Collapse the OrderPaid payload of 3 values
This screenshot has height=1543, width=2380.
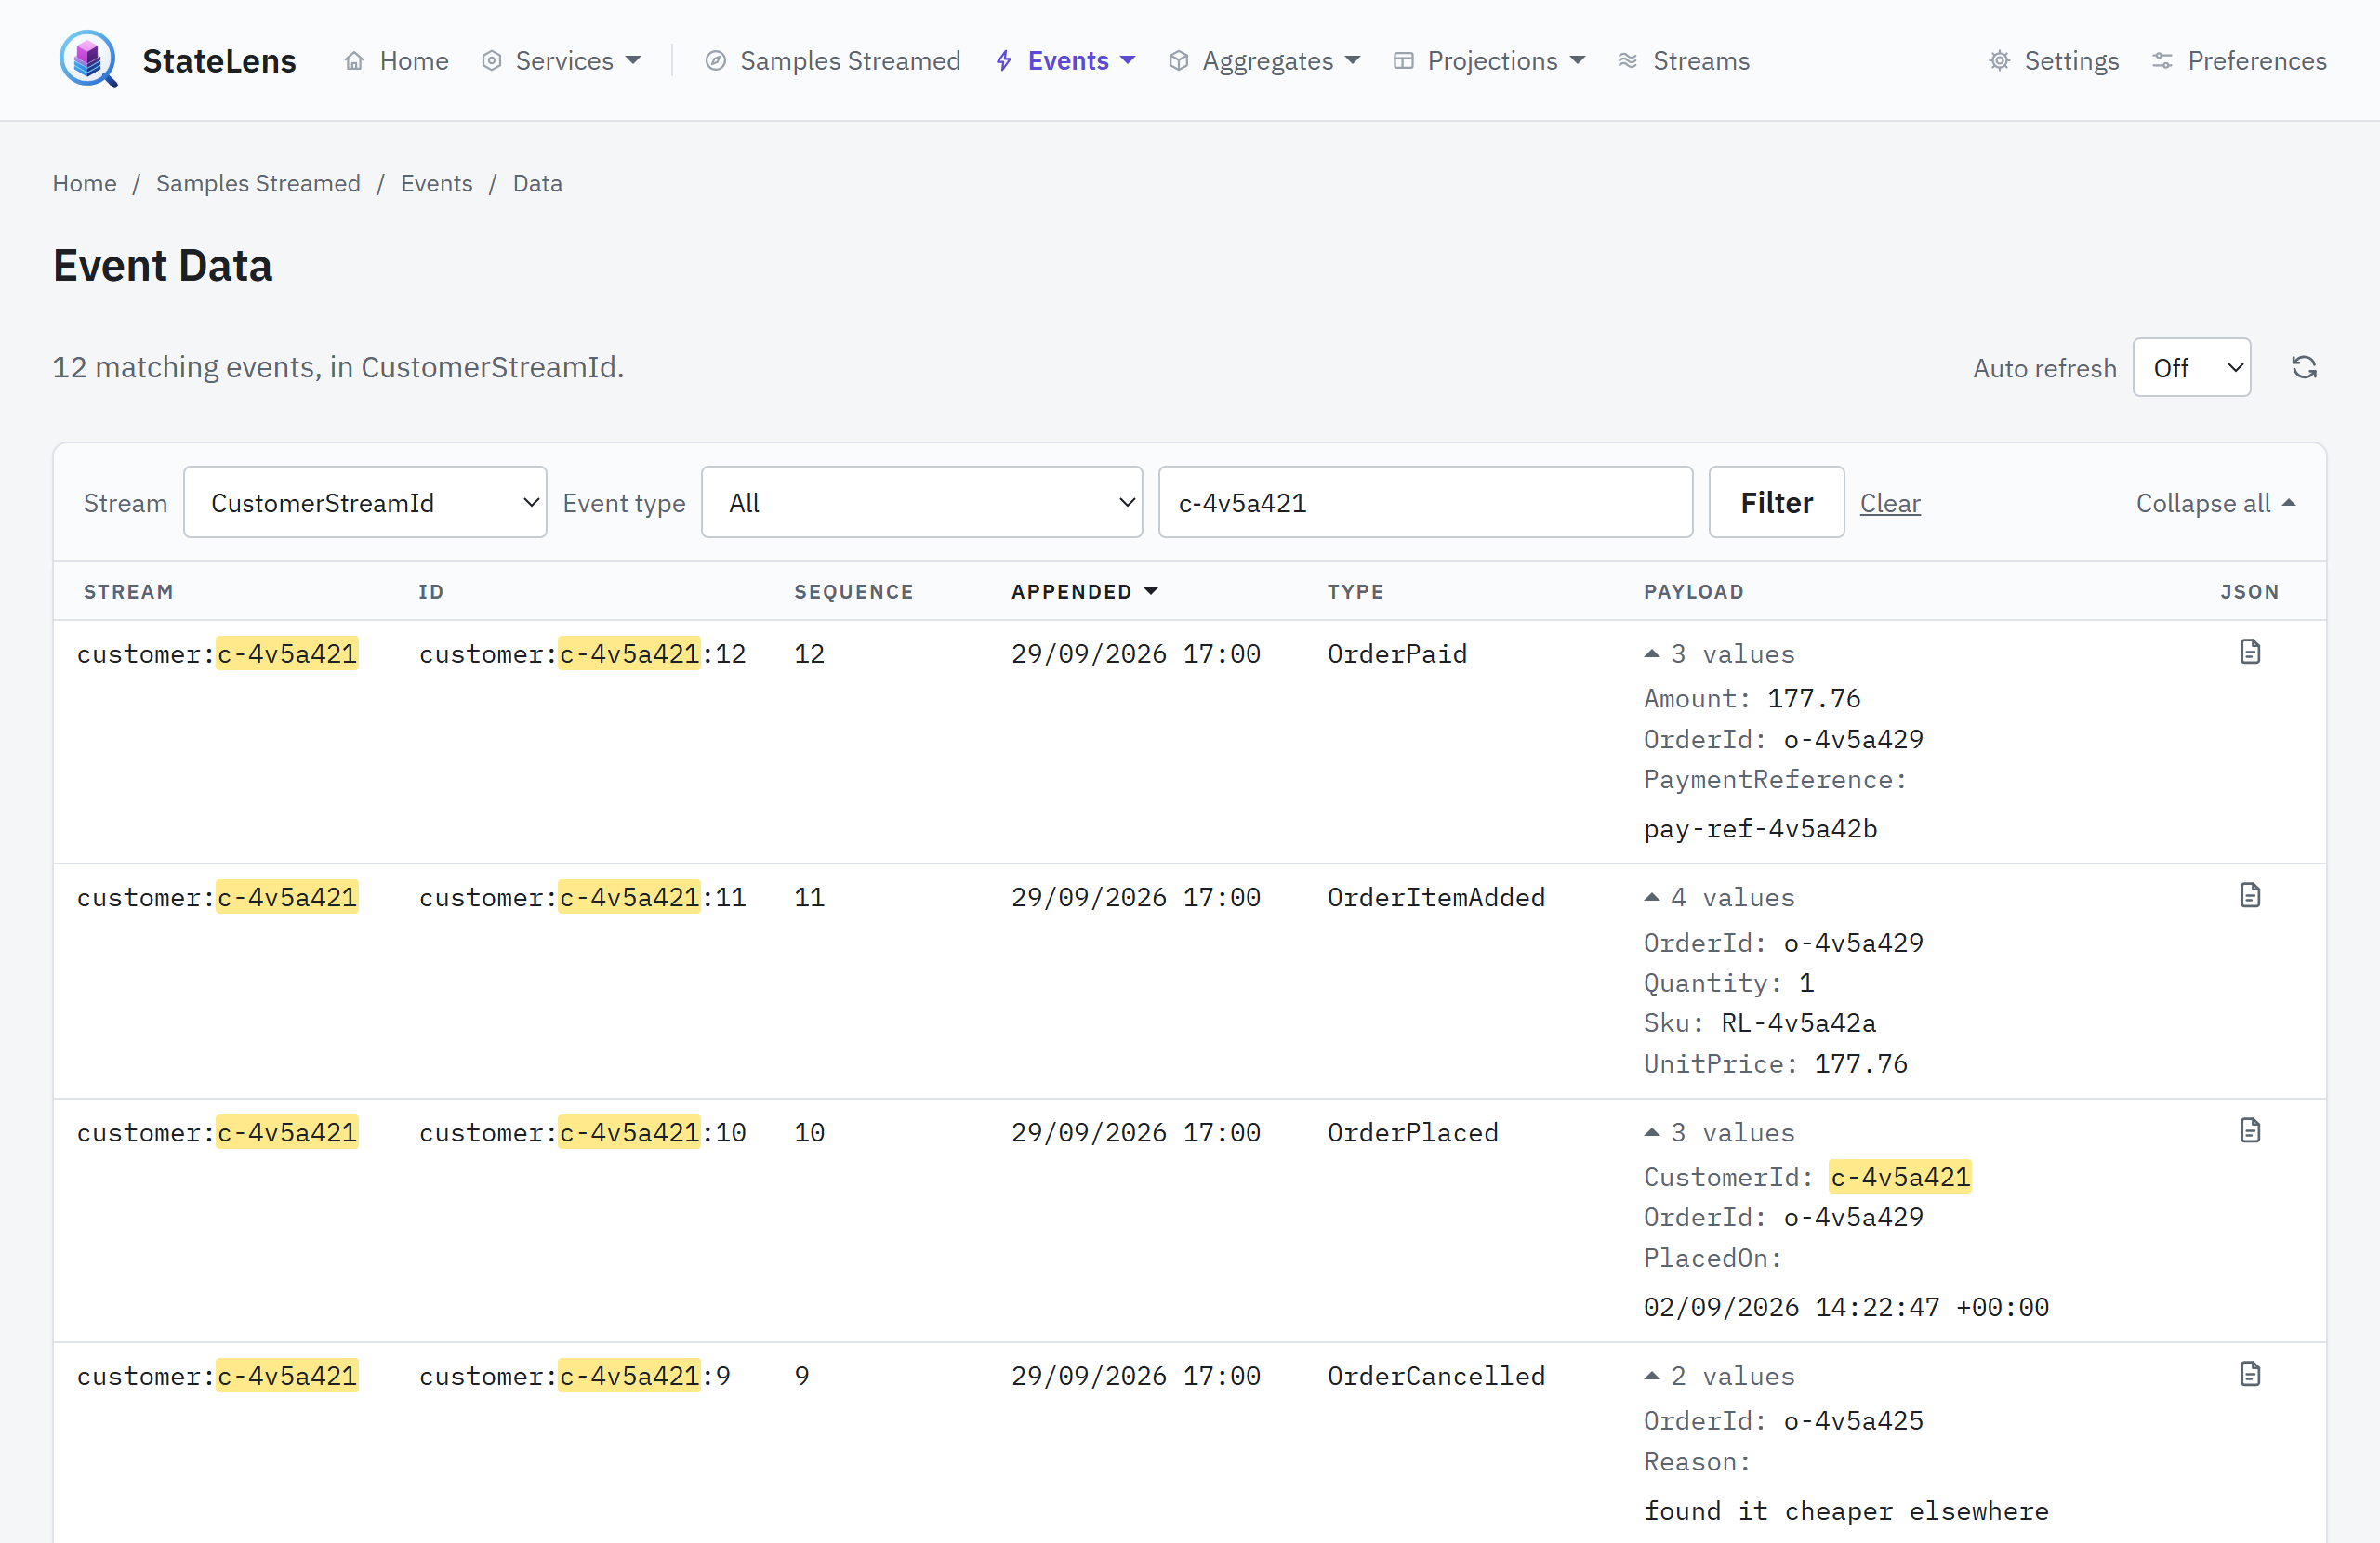click(x=1720, y=654)
